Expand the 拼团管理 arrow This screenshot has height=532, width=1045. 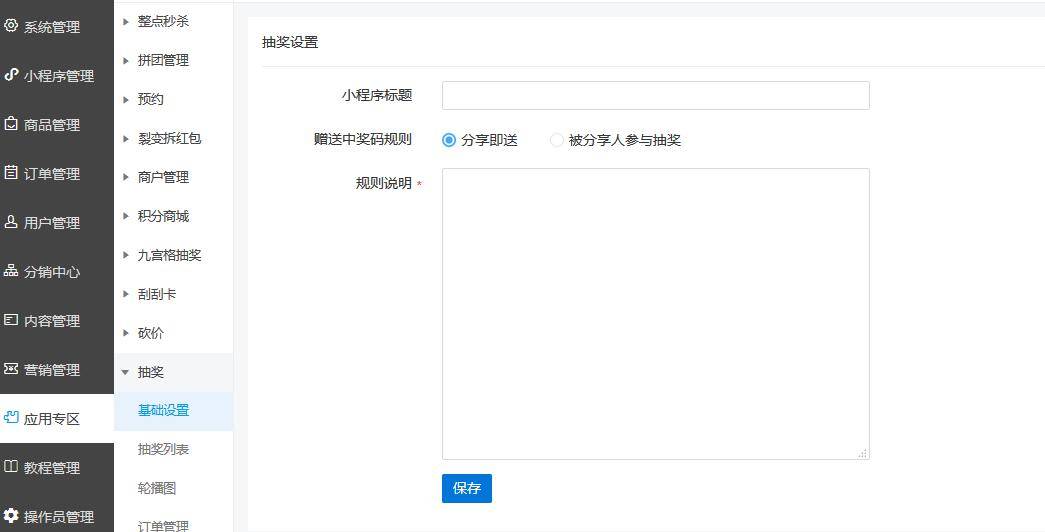tap(125, 61)
